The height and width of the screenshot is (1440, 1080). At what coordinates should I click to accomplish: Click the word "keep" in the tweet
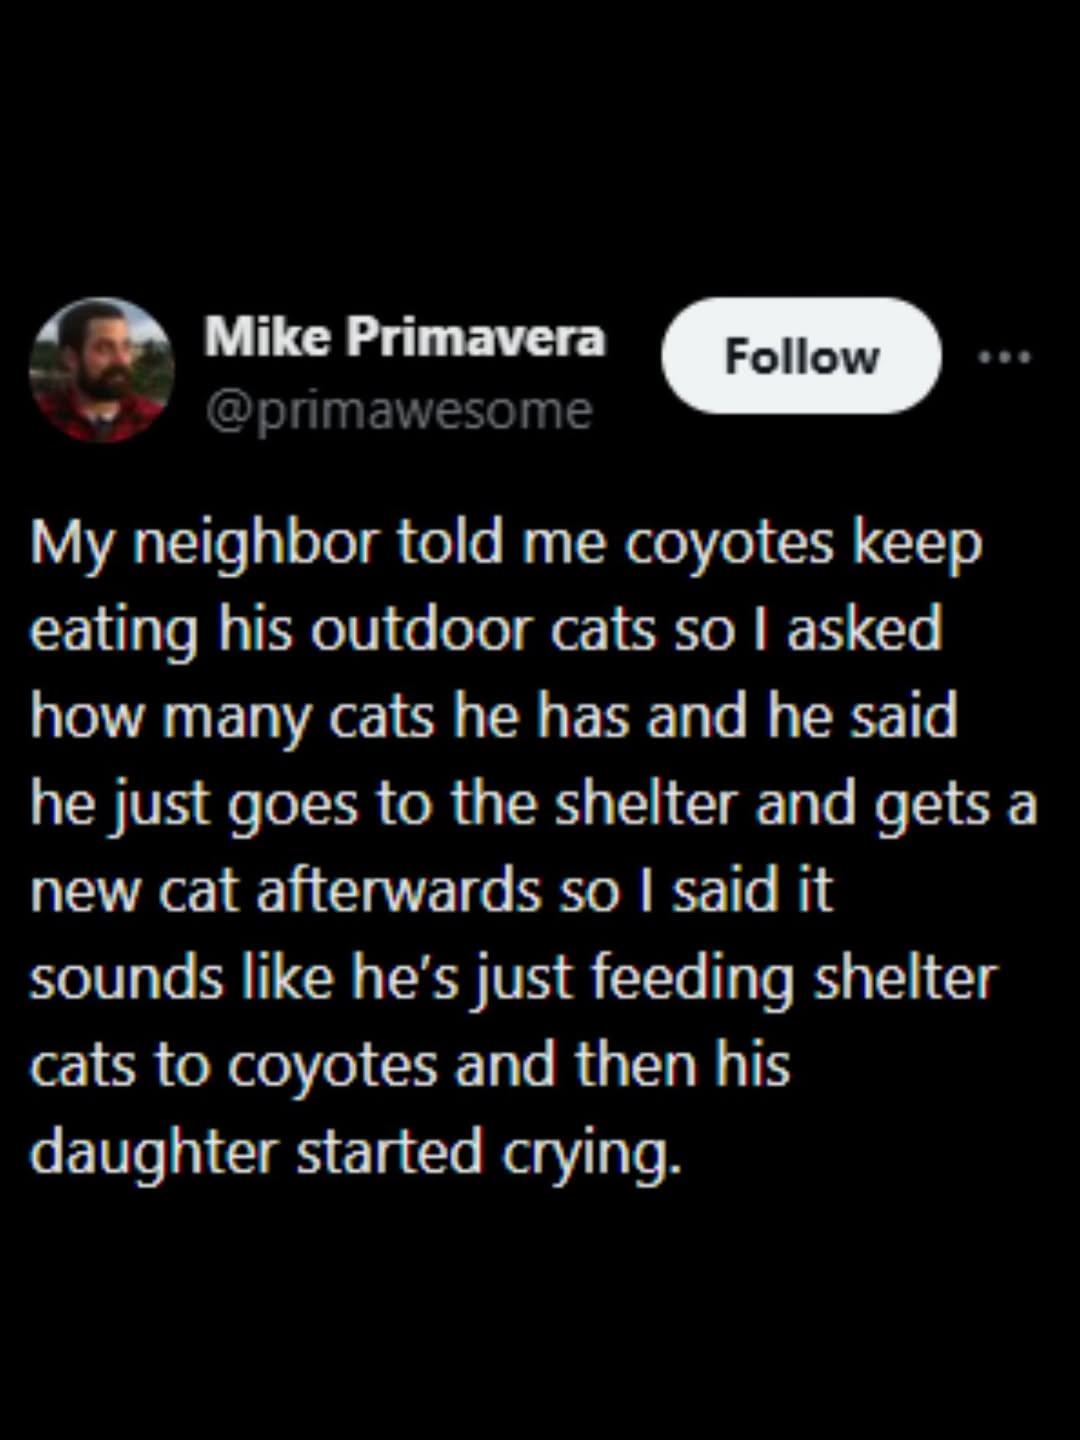(x=917, y=545)
